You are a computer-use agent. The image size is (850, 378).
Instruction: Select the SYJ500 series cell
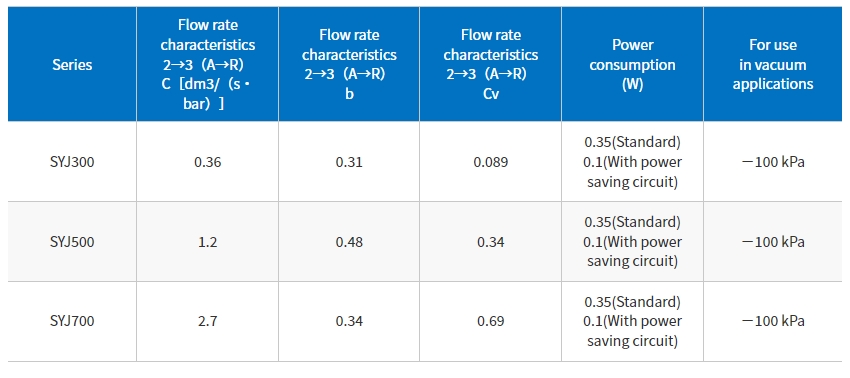(72, 241)
